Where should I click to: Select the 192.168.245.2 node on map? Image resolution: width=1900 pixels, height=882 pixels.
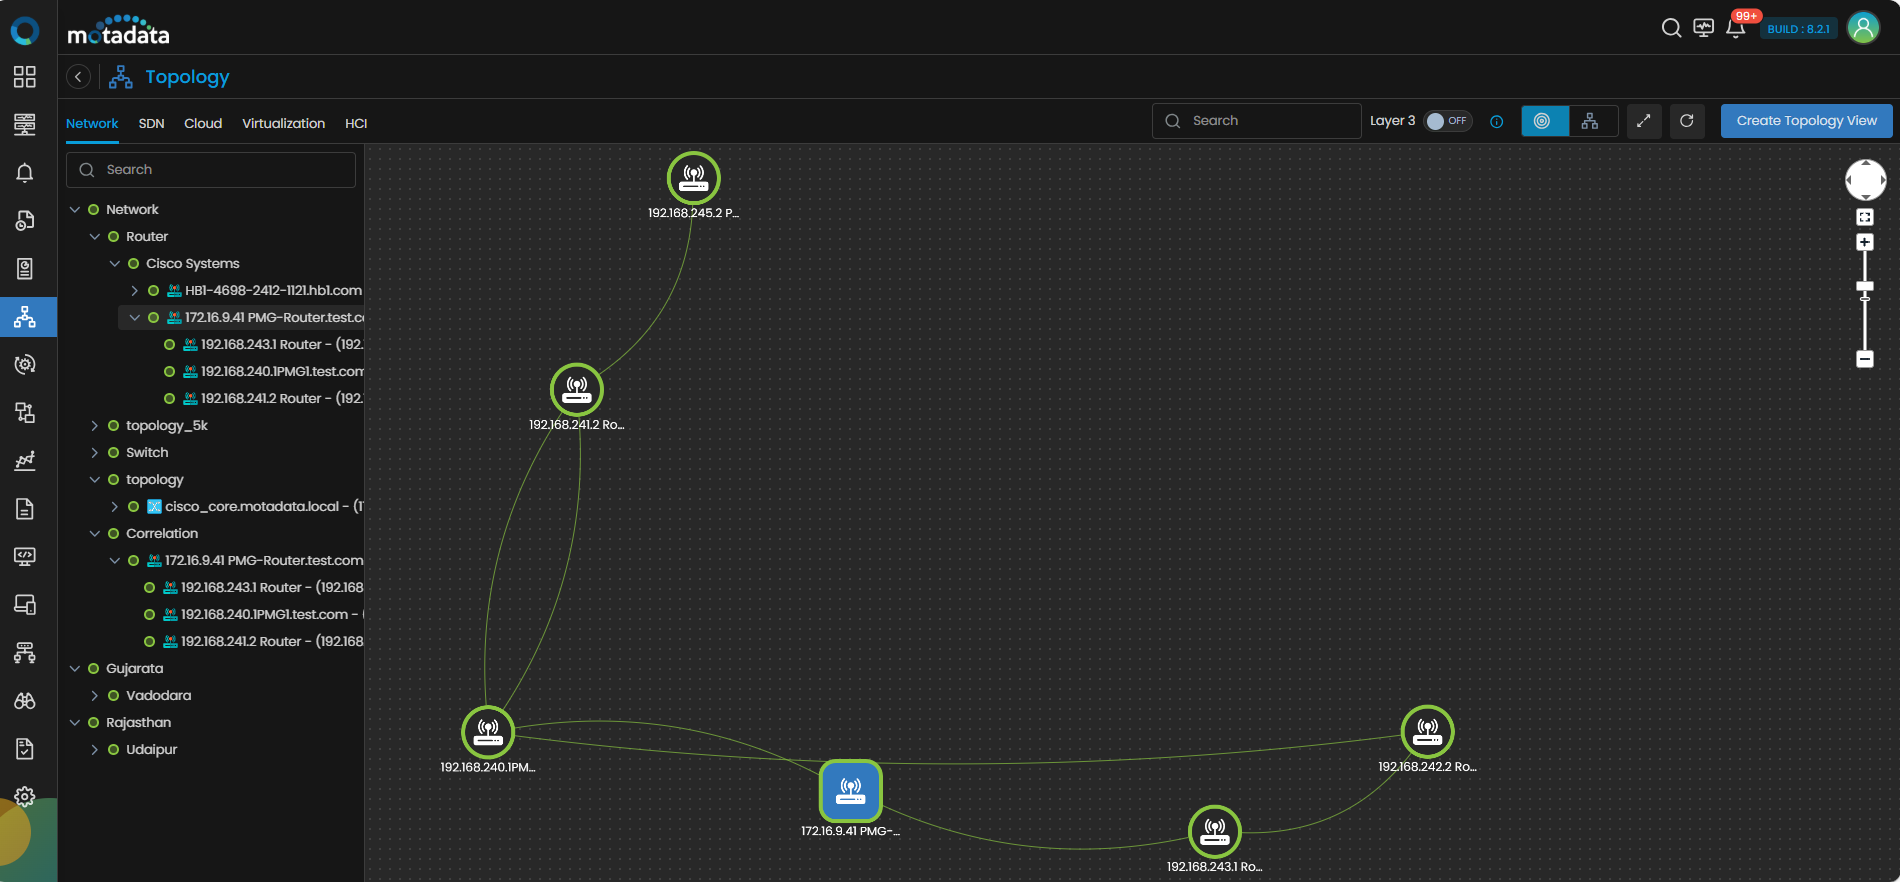pyautogui.click(x=694, y=178)
